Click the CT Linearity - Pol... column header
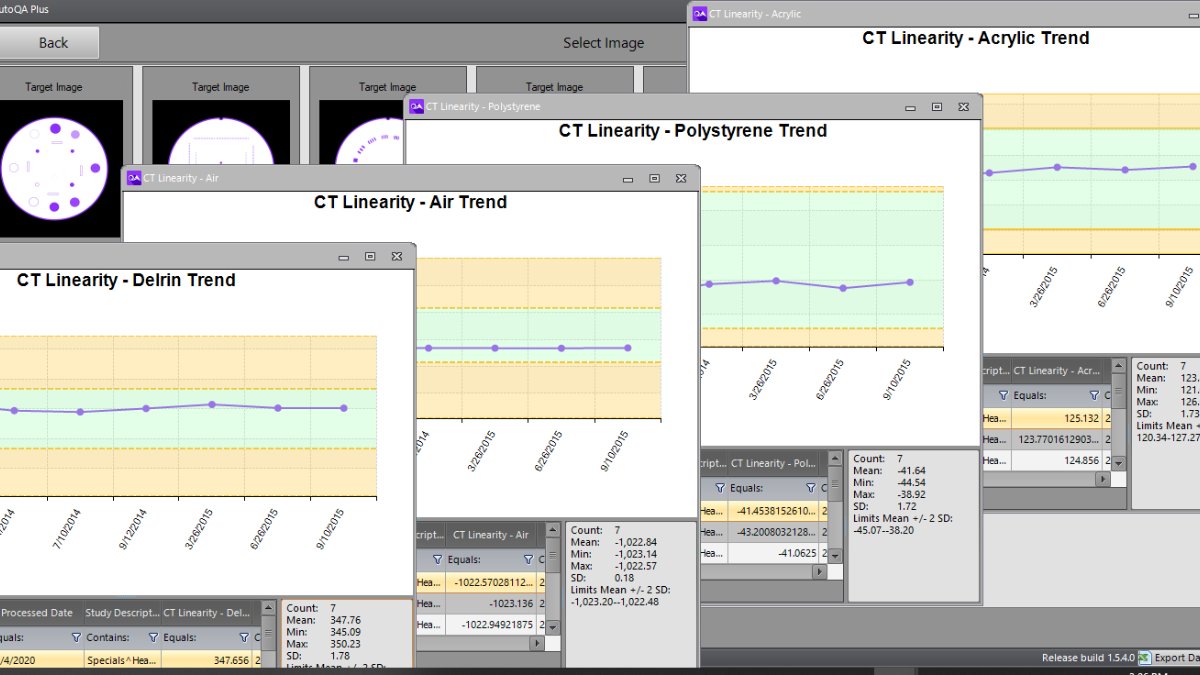1200x675 pixels. click(774, 464)
